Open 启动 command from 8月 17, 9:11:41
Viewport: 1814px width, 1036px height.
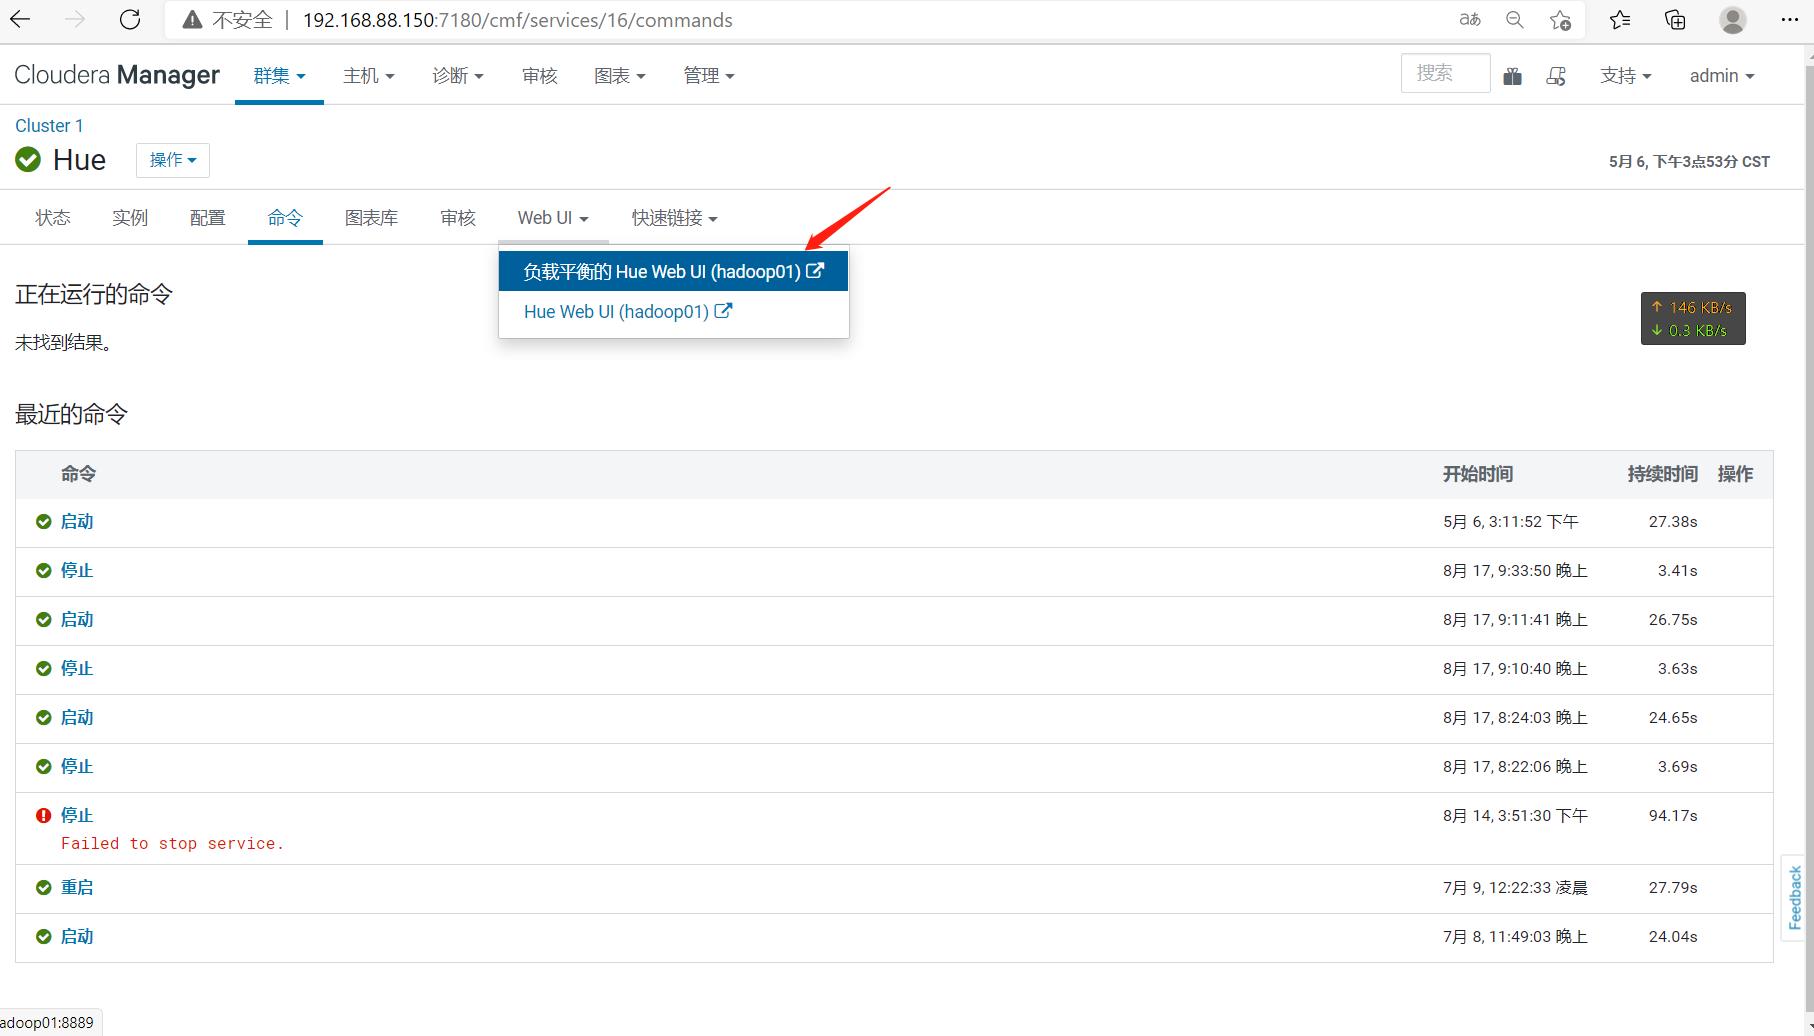[77, 619]
